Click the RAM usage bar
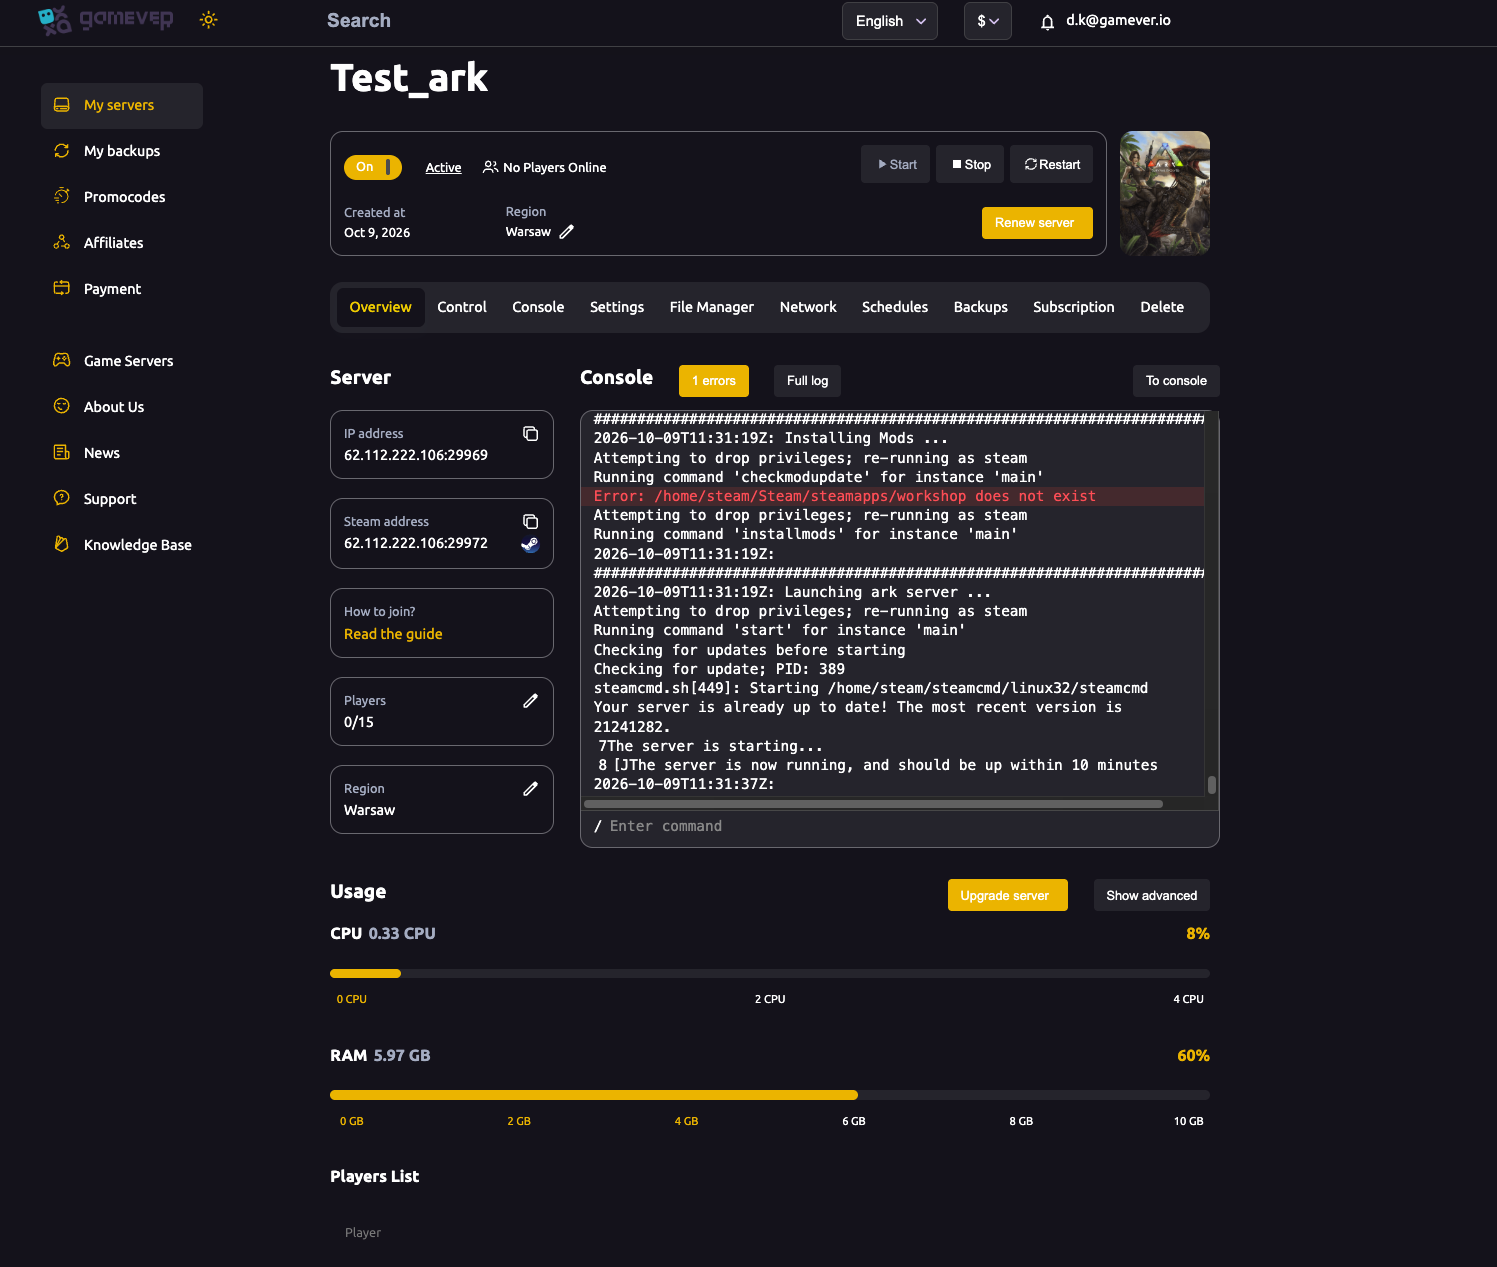Viewport: 1497px width, 1267px height. pyautogui.click(x=770, y=1095)
